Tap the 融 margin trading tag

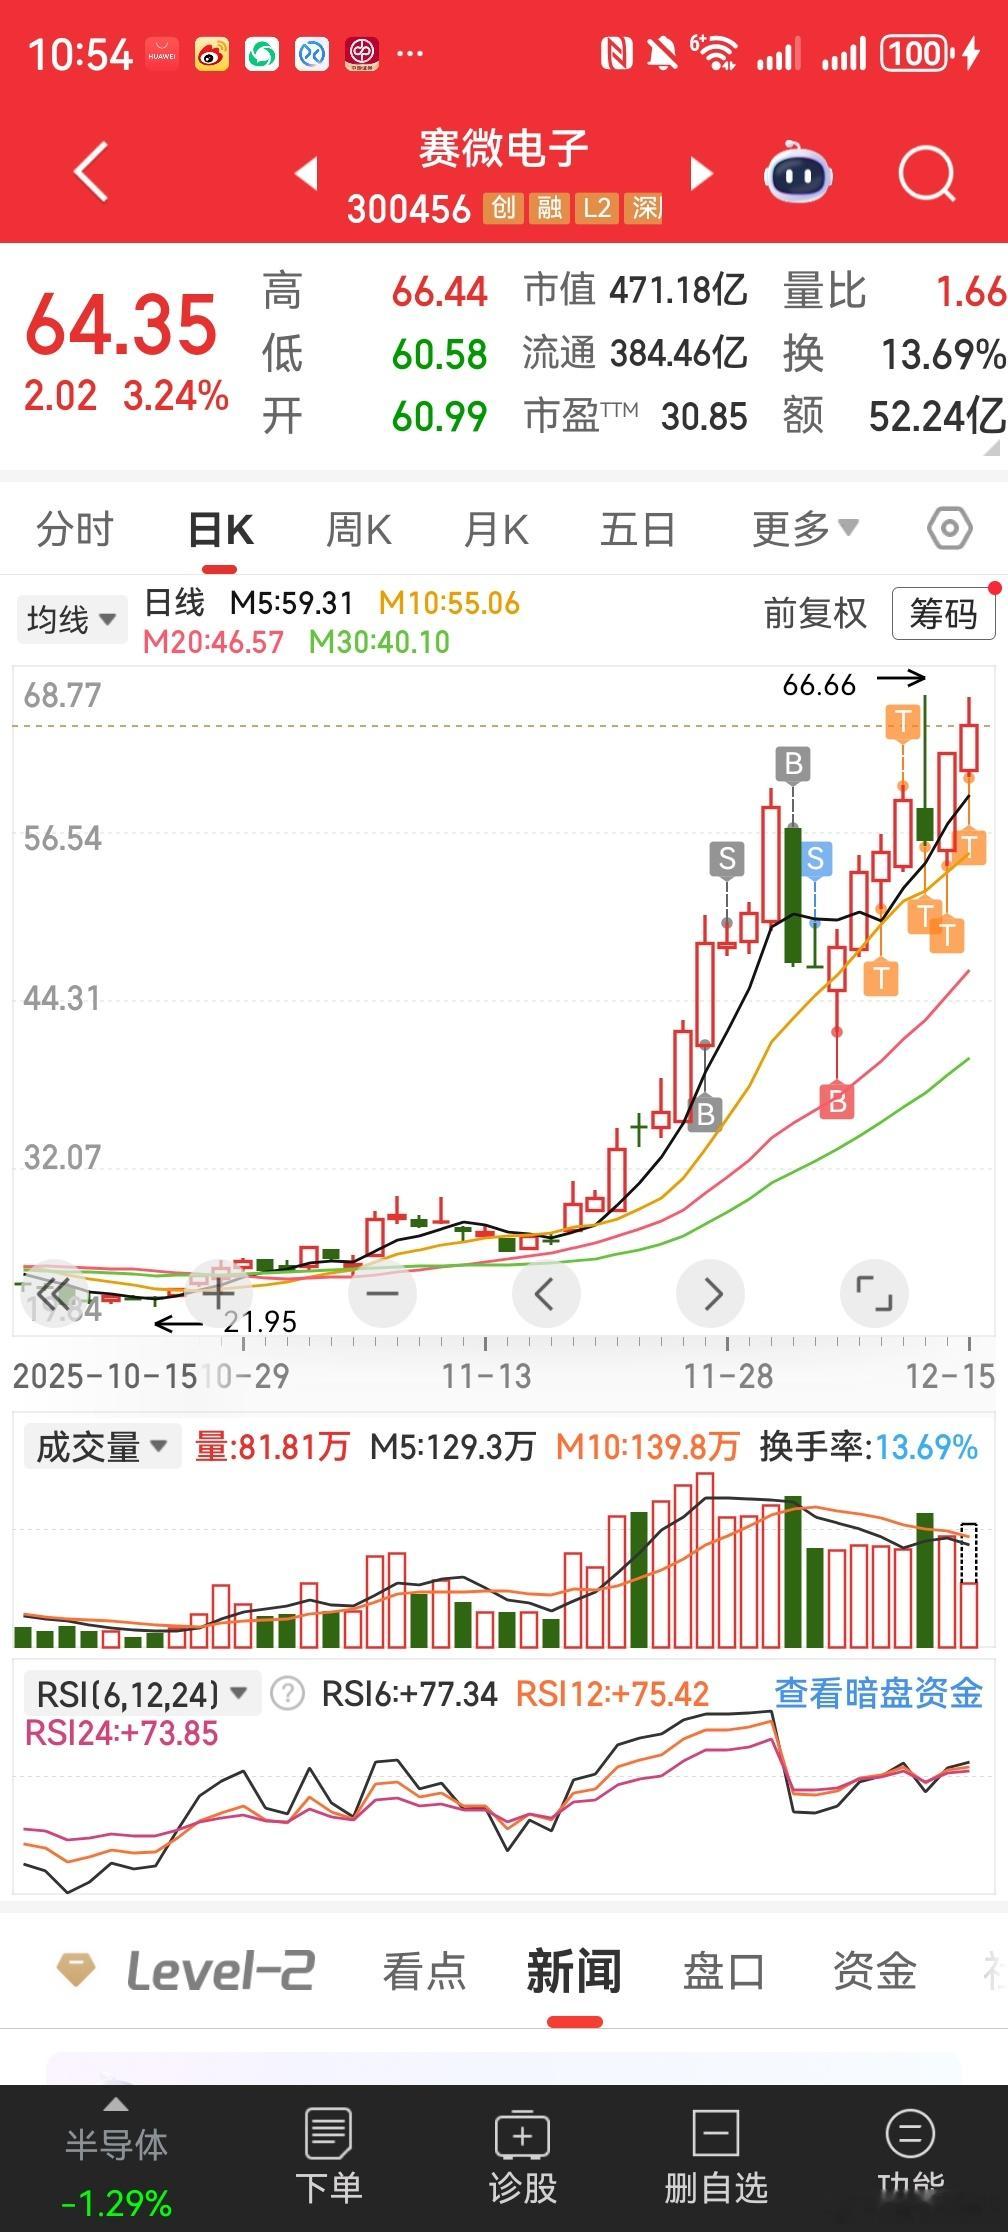tap(549, 208)
